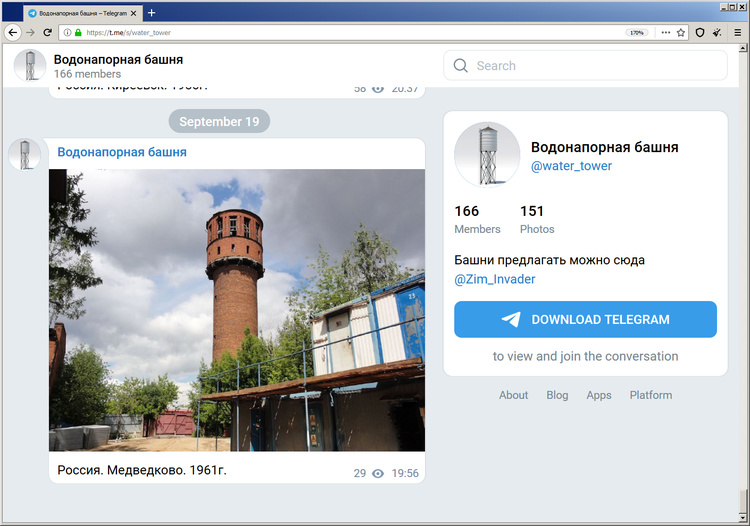Click the 170% zoom level indicator

click(x=637, y=33)
